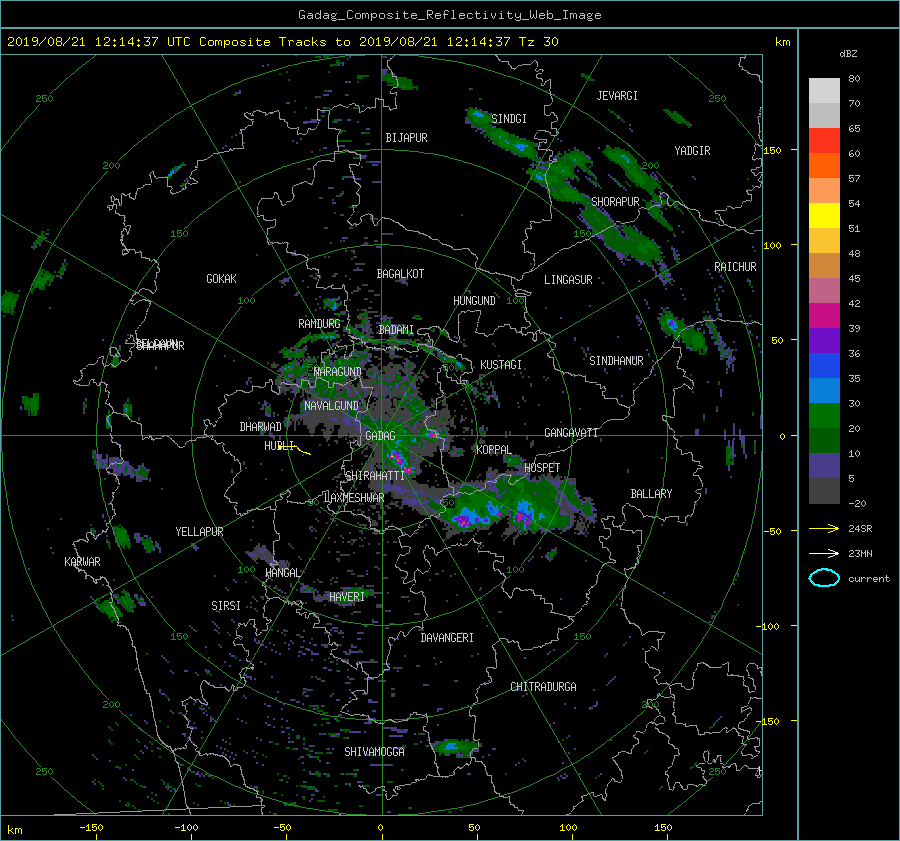The width and height of the screenshot is (900, 841).
Task: Select the blue 35 dBZ color swatch
Action: pos(824,366)
